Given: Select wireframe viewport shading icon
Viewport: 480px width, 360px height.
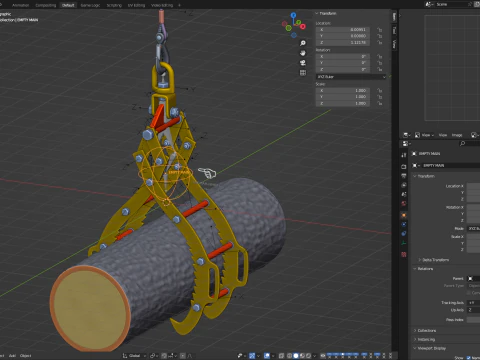Looking at the screenshot, I should coord(289,356).
